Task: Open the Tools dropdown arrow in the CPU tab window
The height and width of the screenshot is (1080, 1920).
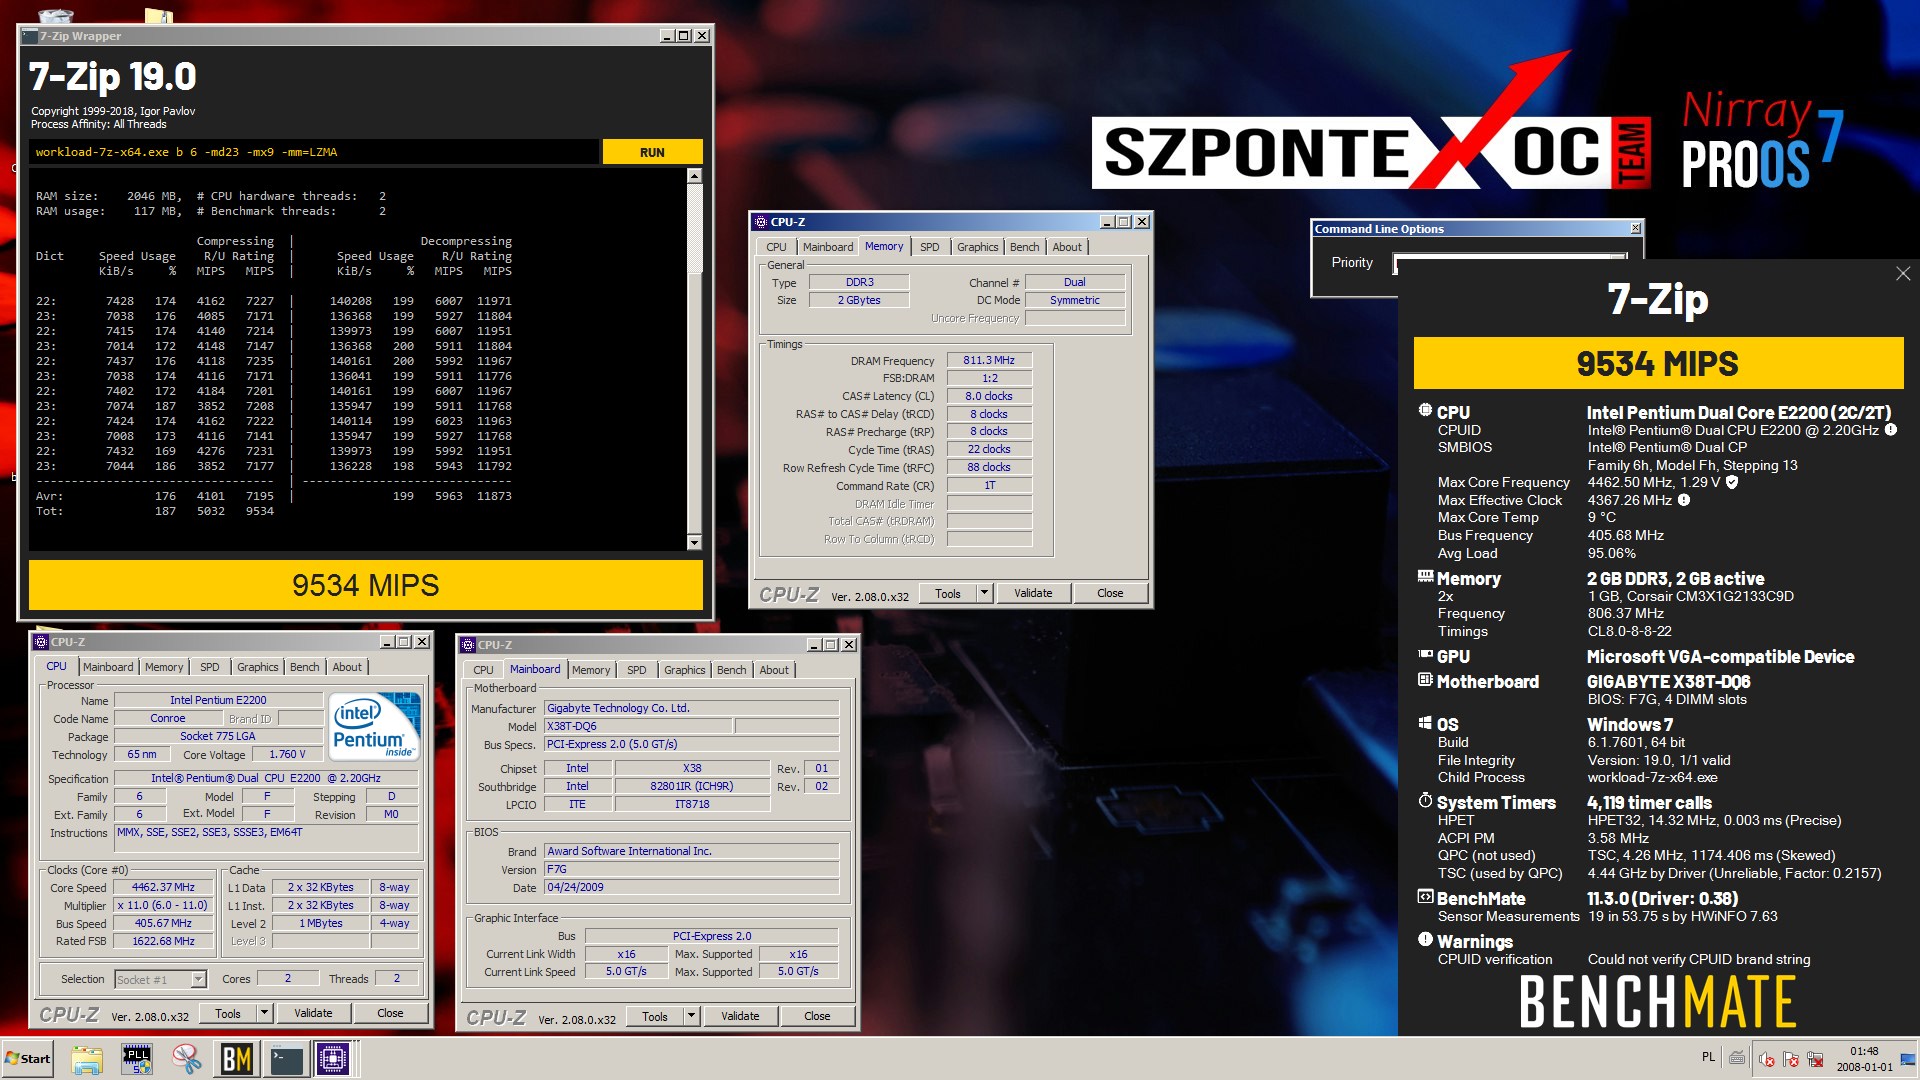Action: pyautogui.click(x=264, y=1013)
